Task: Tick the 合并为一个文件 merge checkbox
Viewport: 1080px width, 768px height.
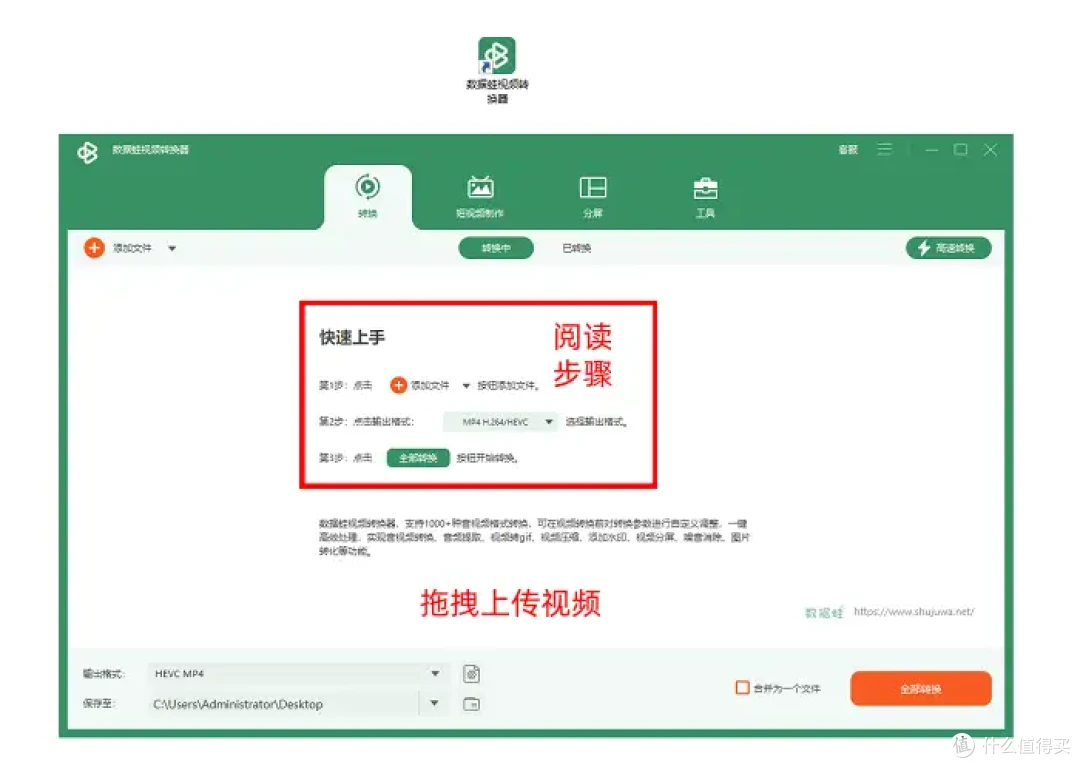Action: point(742,687)
